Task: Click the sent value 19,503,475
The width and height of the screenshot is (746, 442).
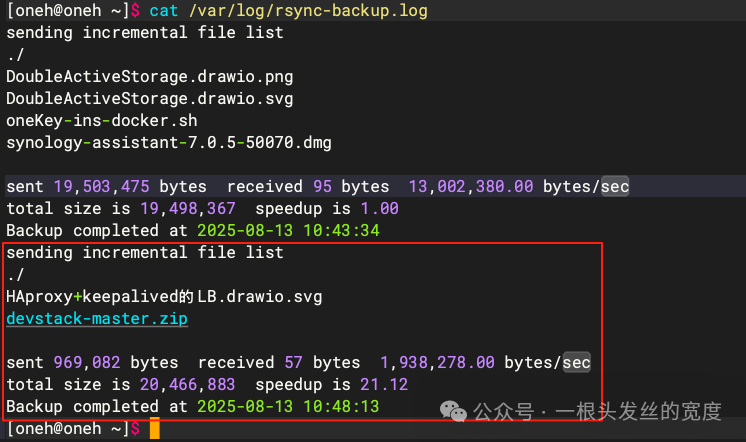Action: (102, 187)
